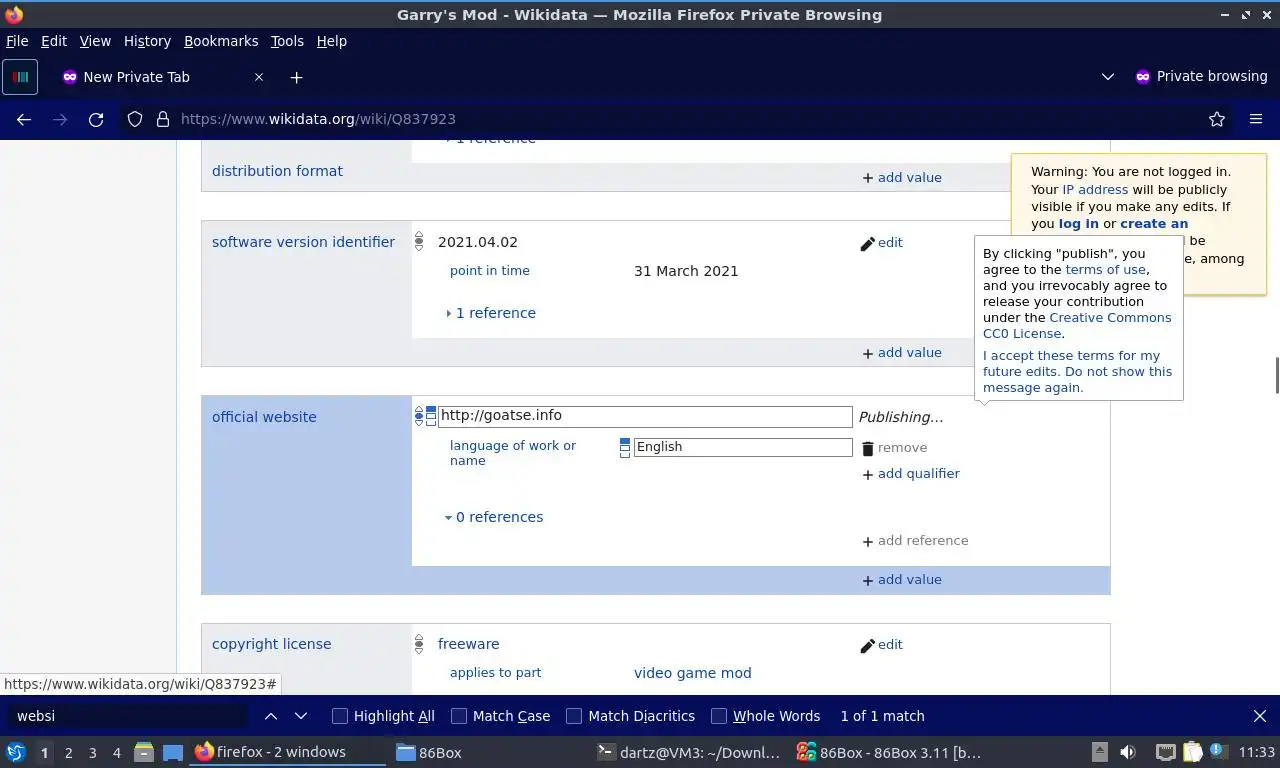Viewport: 1280px width, 768px height.
Task: Focus the English language input field
Action: point(743,447)
